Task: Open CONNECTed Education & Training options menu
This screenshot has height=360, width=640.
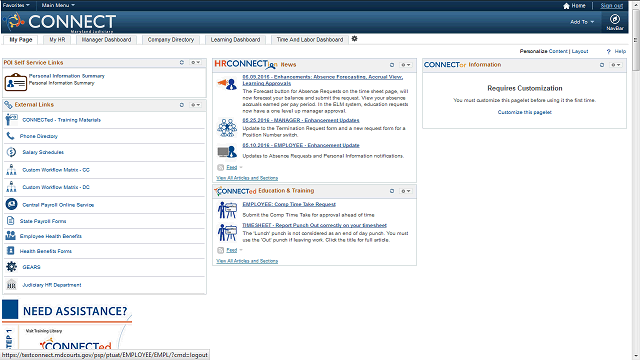Action: coord(406,191)
